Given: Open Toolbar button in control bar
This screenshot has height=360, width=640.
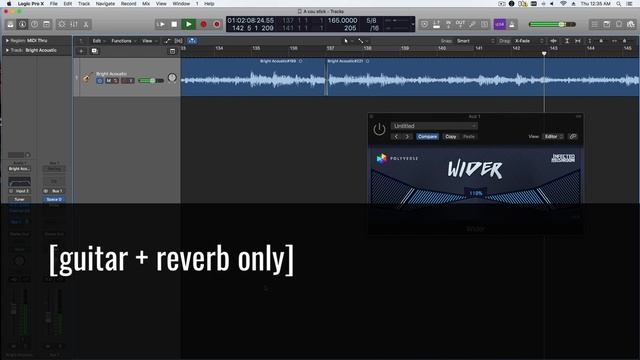Looking at the screenshot, I should tap(47, 24).
